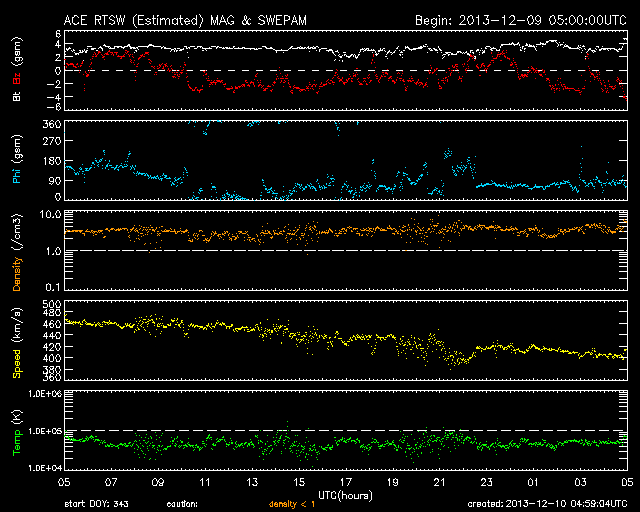Select the 'start DOY: 343' footer text

coord(96,504)
